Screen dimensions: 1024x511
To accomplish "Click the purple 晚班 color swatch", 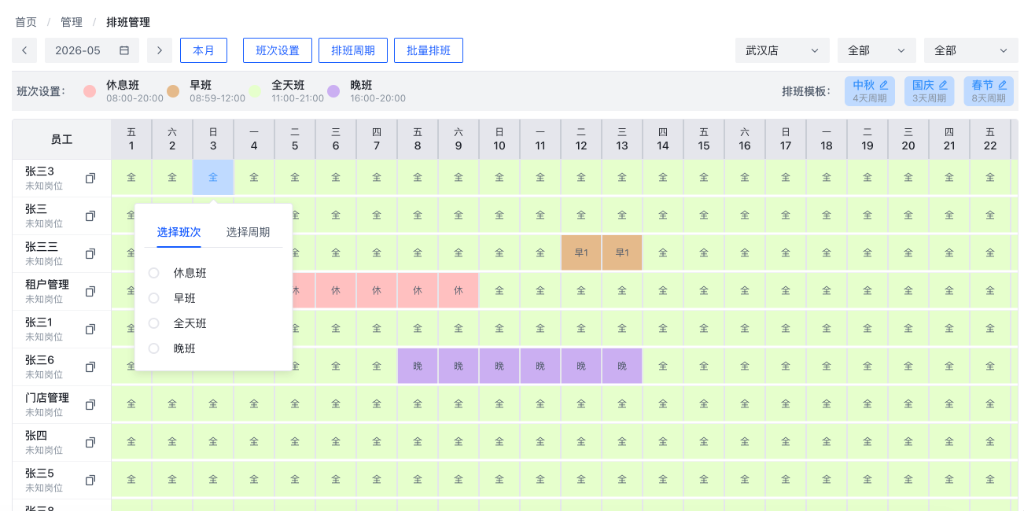I will coord(334,91).
